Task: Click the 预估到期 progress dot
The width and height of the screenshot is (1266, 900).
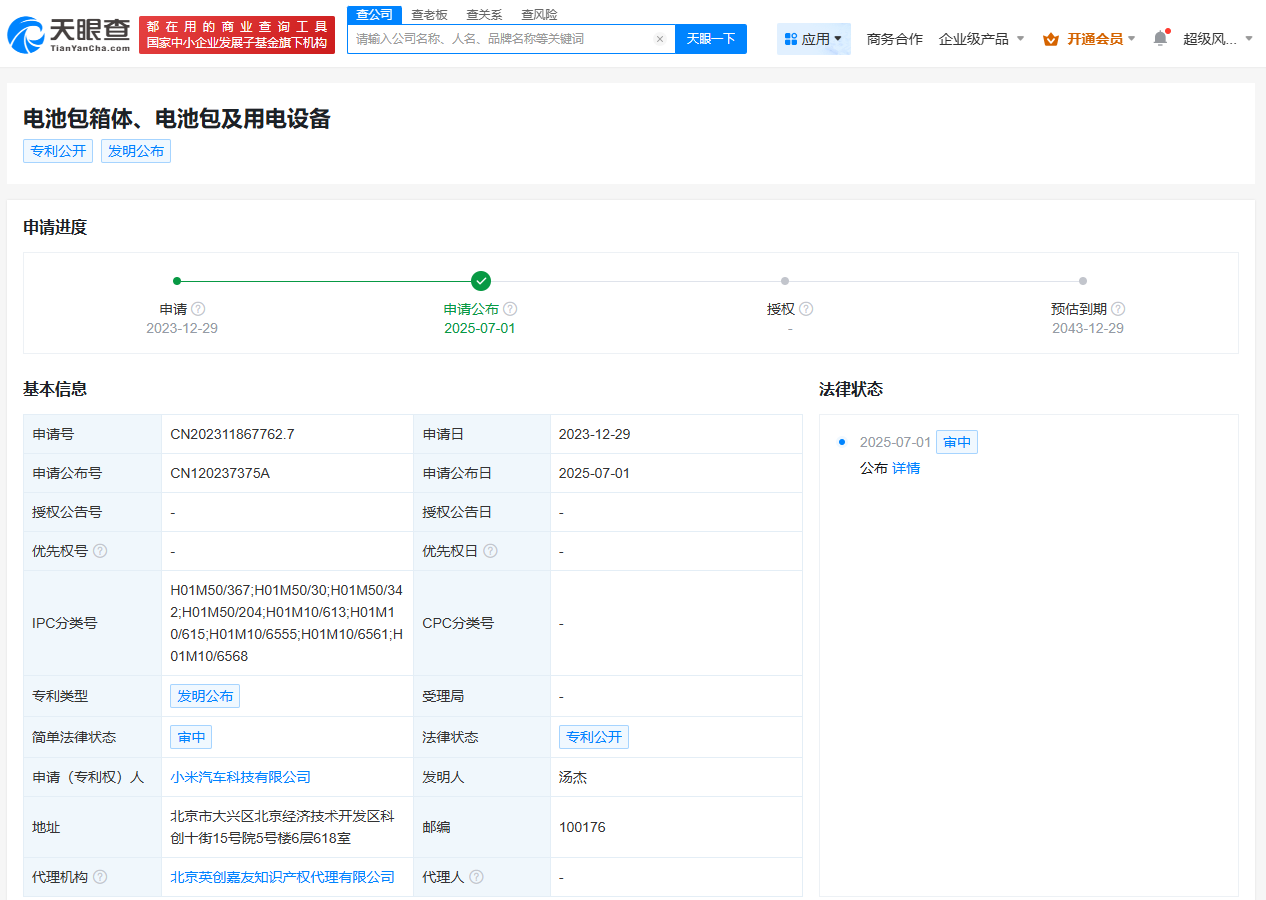Action: point(1083,281)
